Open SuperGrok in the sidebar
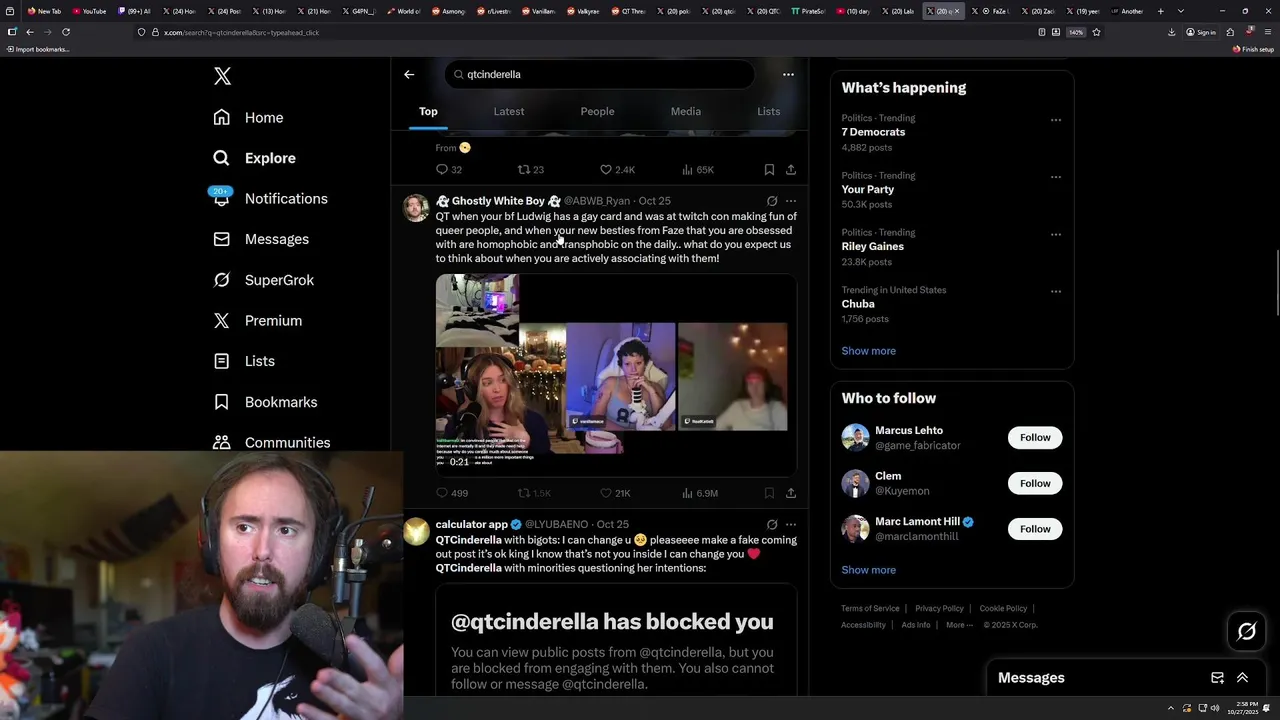This screenshot has height=720, width=1280. (263, 280)
